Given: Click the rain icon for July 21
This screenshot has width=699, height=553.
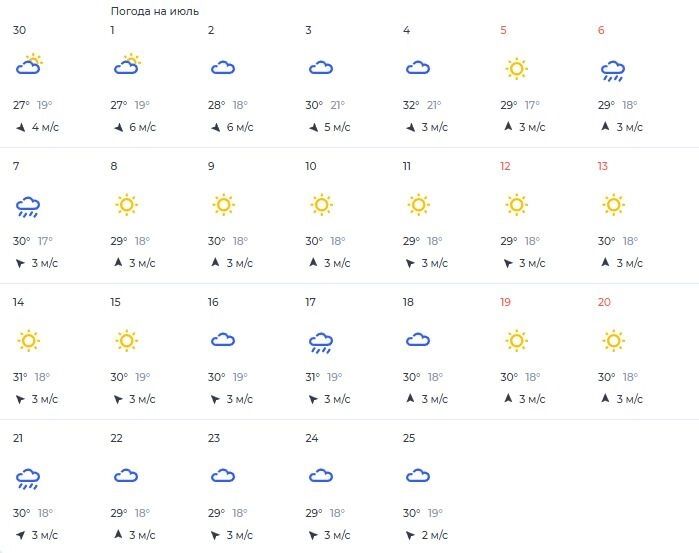Looking at the screenshot, I should point(28,478).
